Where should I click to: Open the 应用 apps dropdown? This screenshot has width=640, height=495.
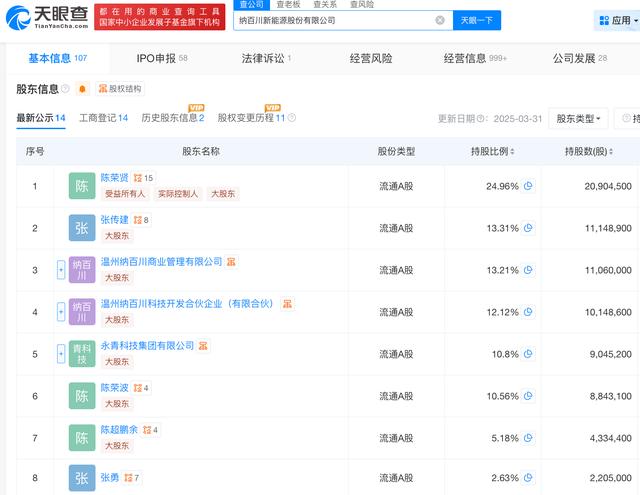tap(617, 20)
